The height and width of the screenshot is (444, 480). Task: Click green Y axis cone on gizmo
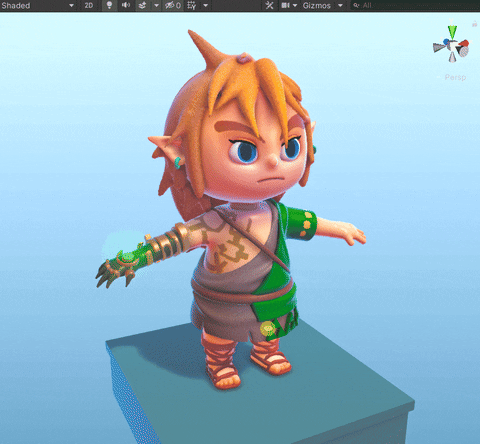tap(452, 32)
